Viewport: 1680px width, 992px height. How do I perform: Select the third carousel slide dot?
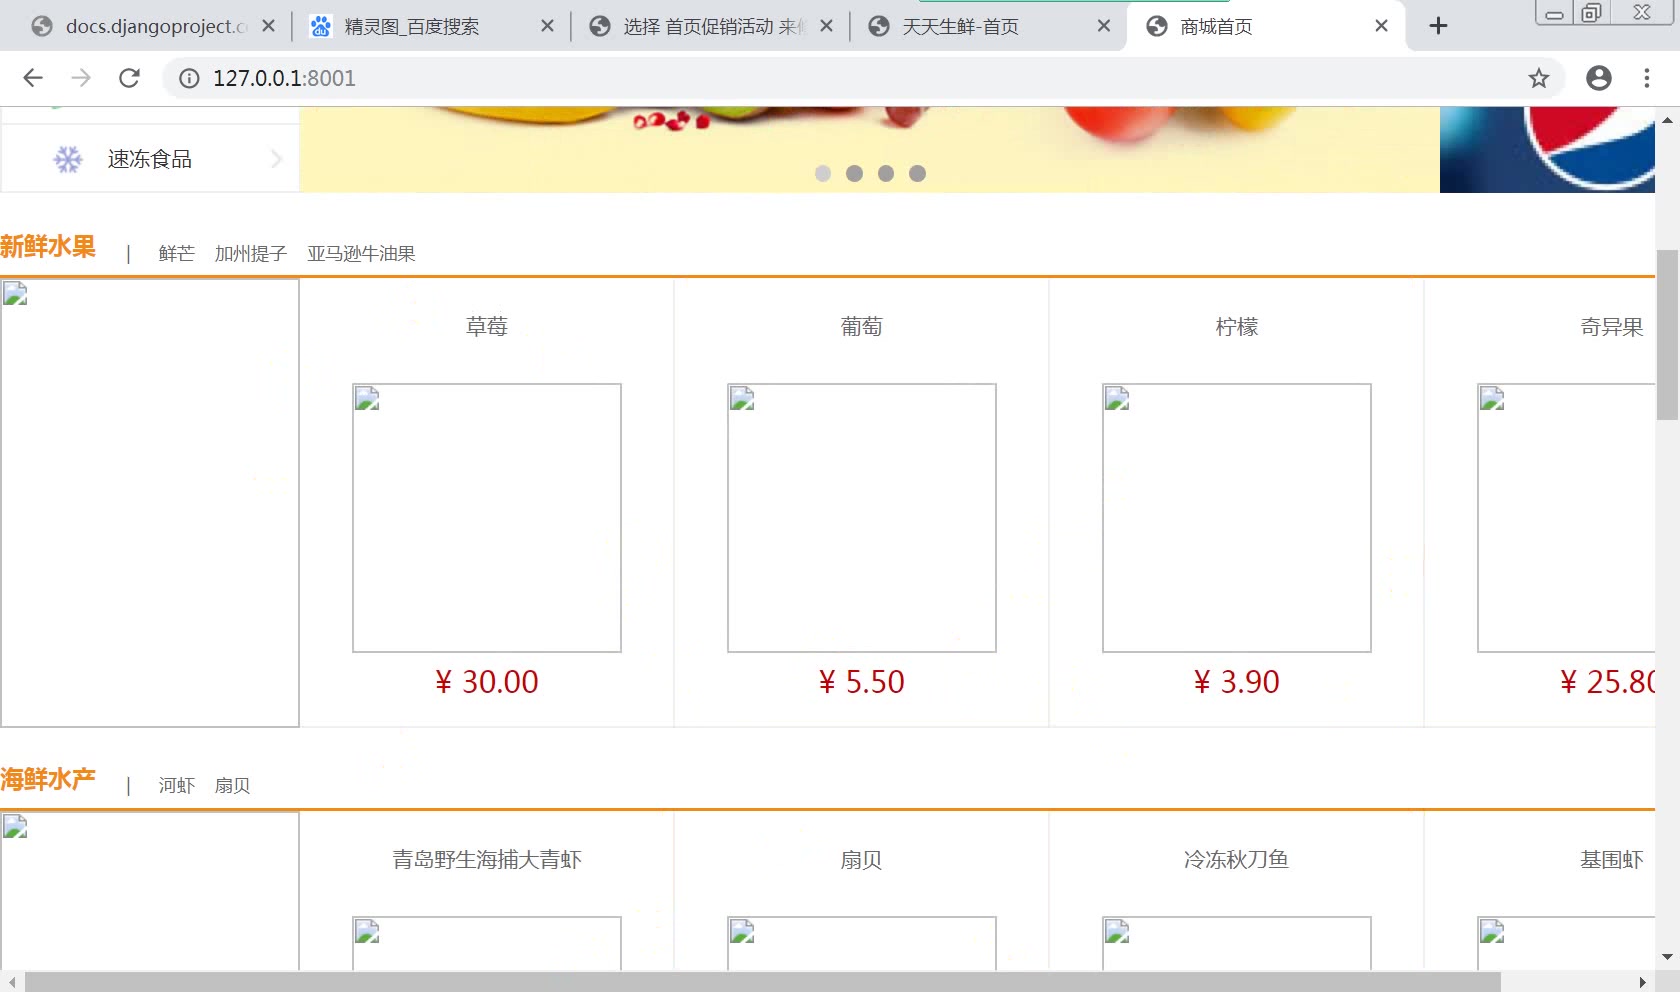(x=886, y=173)
